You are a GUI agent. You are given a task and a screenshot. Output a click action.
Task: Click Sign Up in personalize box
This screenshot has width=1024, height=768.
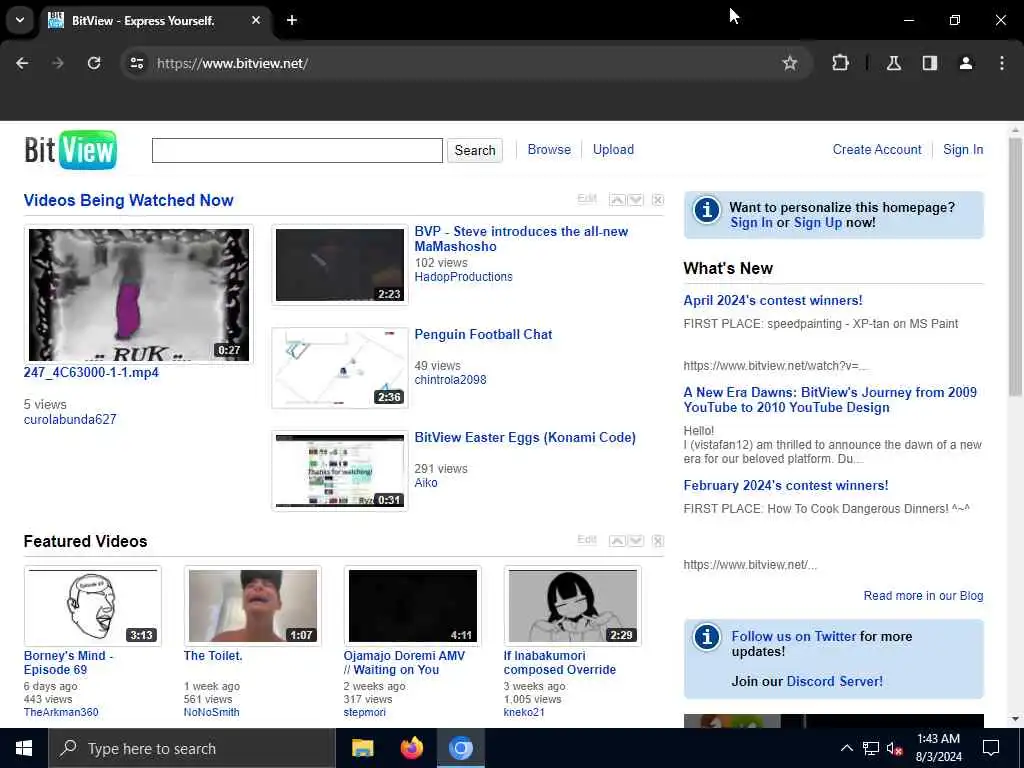818,223
